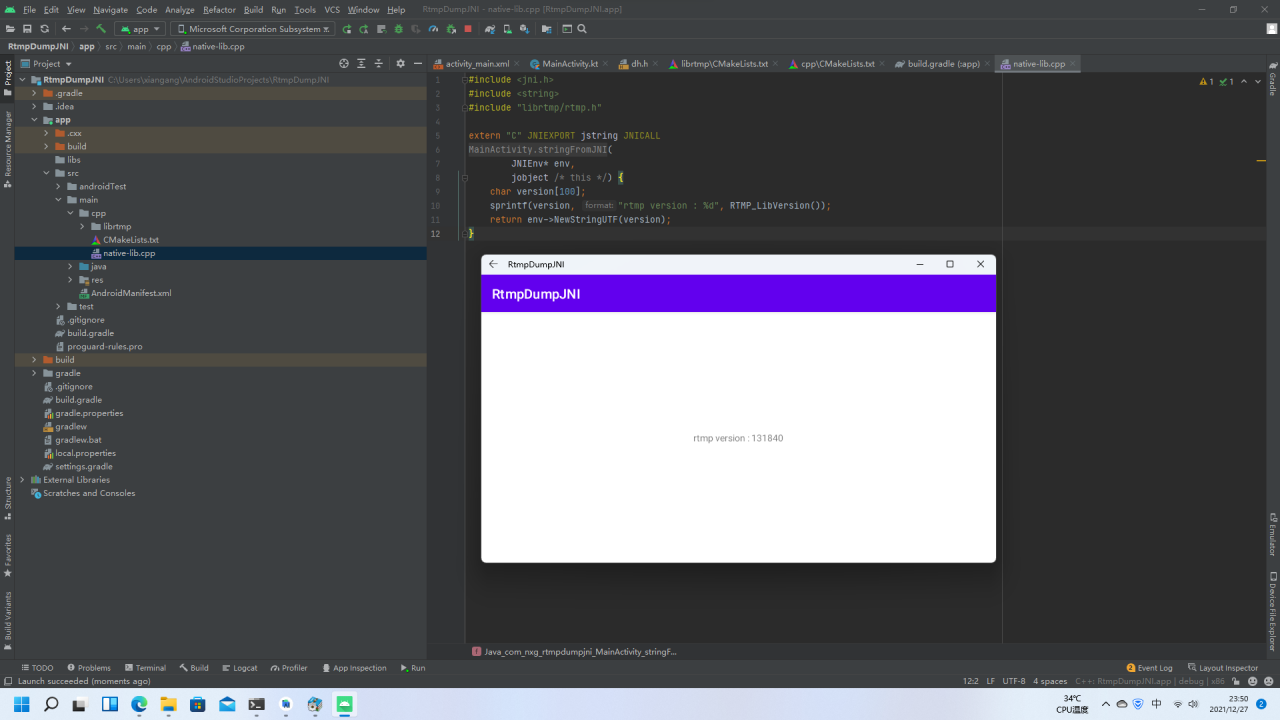Open the App Inspection tool window

pyautogui.click(x=354, y=668)
